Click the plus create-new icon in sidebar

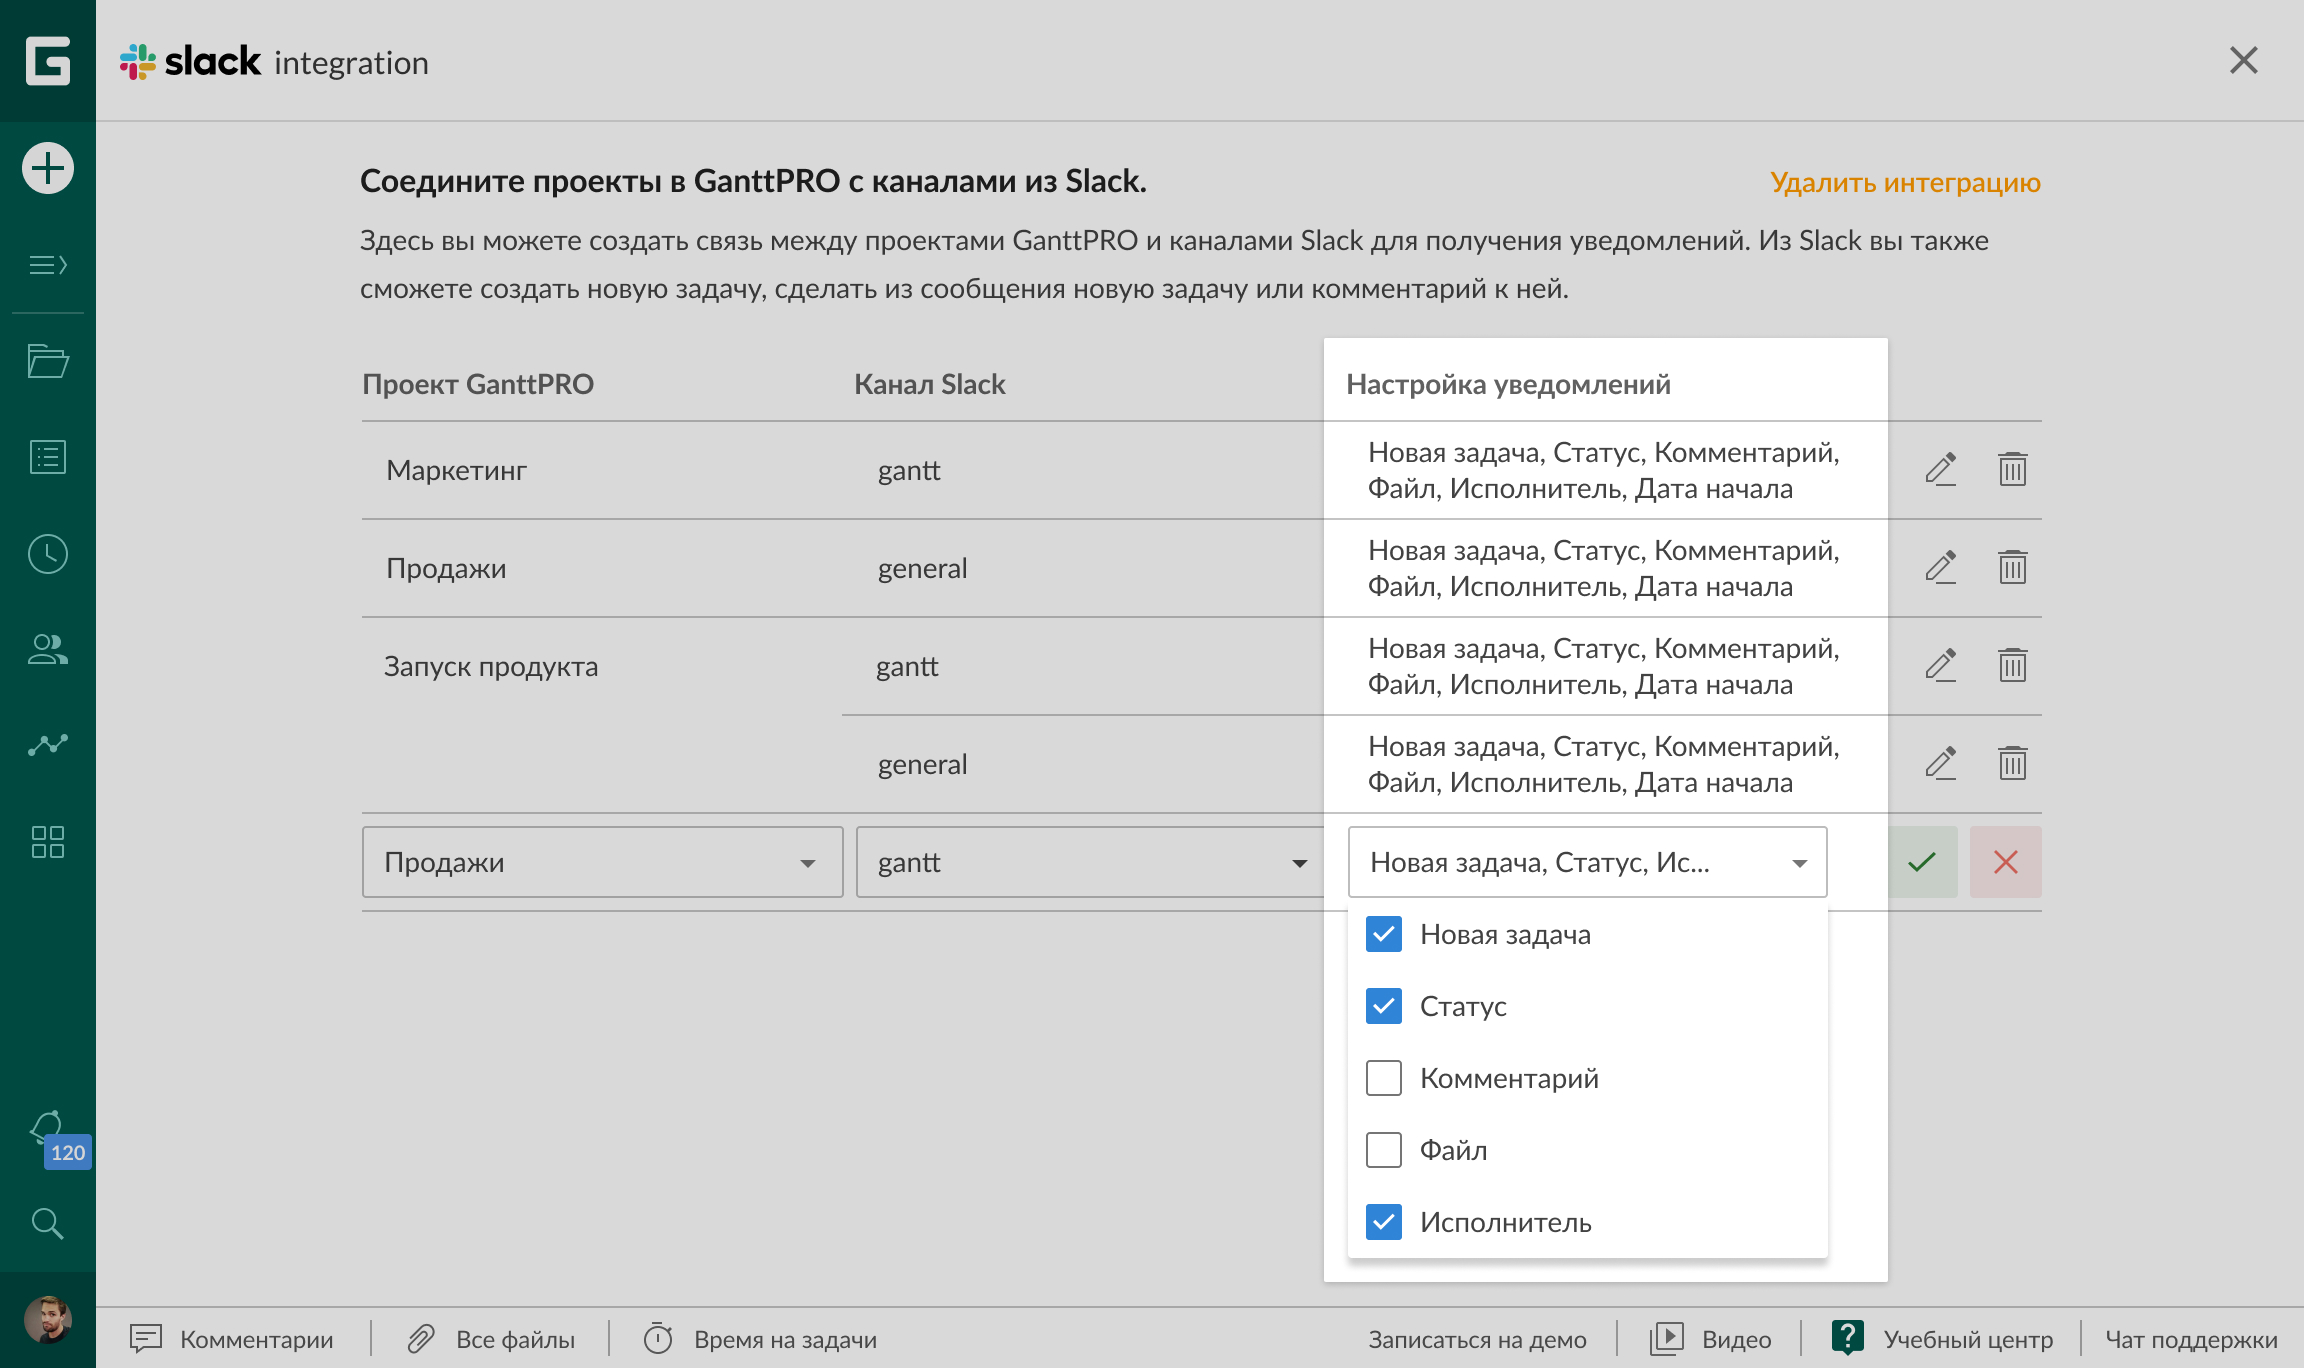48,168
